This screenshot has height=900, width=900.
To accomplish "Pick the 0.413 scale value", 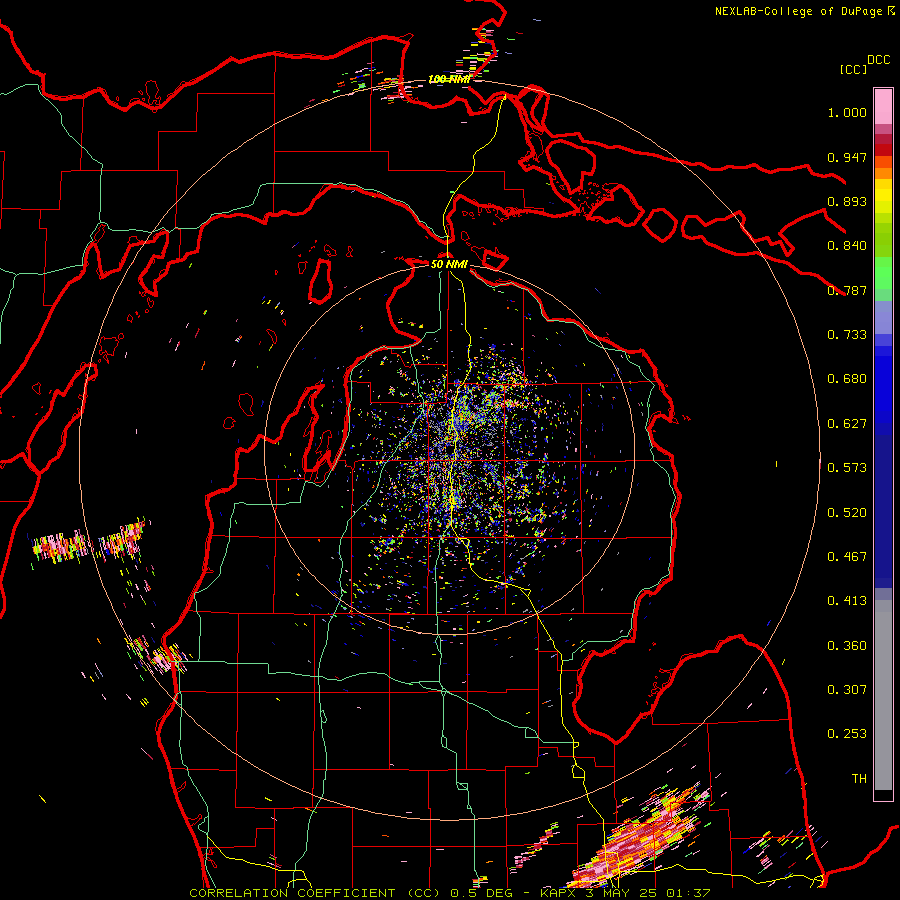I will click(847, 601).
